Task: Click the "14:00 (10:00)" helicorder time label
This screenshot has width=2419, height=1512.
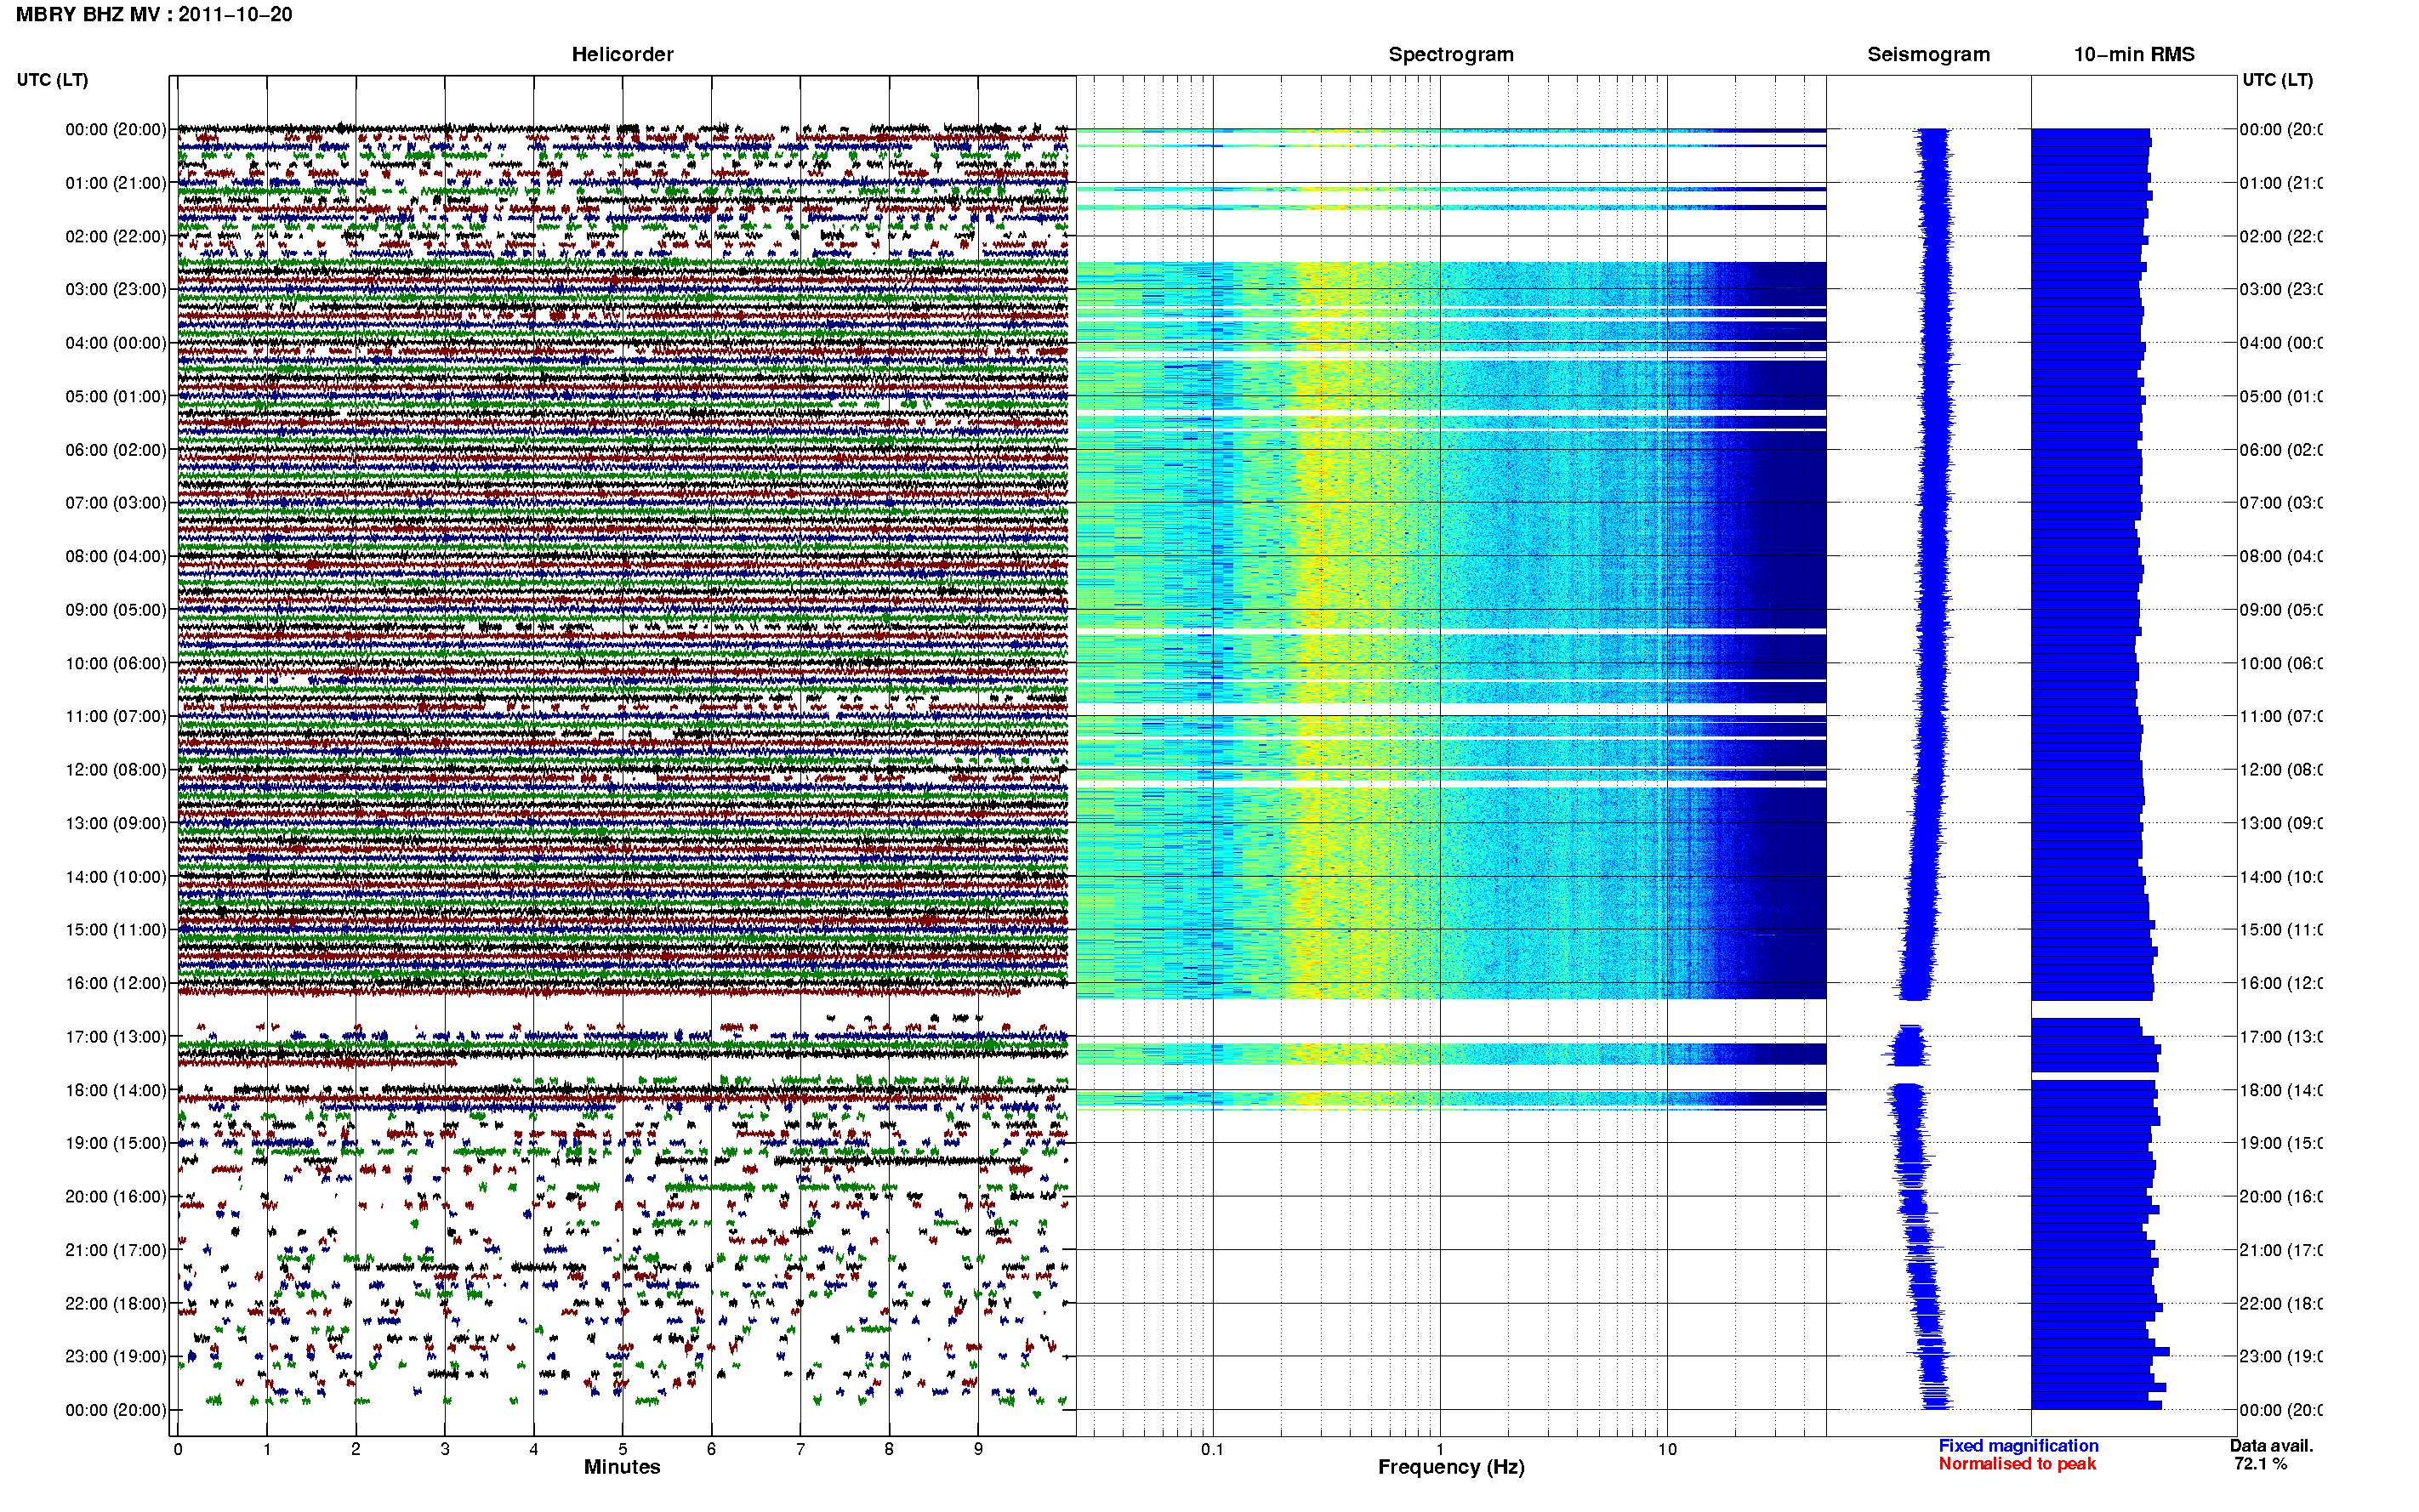Action: [116, 877]
